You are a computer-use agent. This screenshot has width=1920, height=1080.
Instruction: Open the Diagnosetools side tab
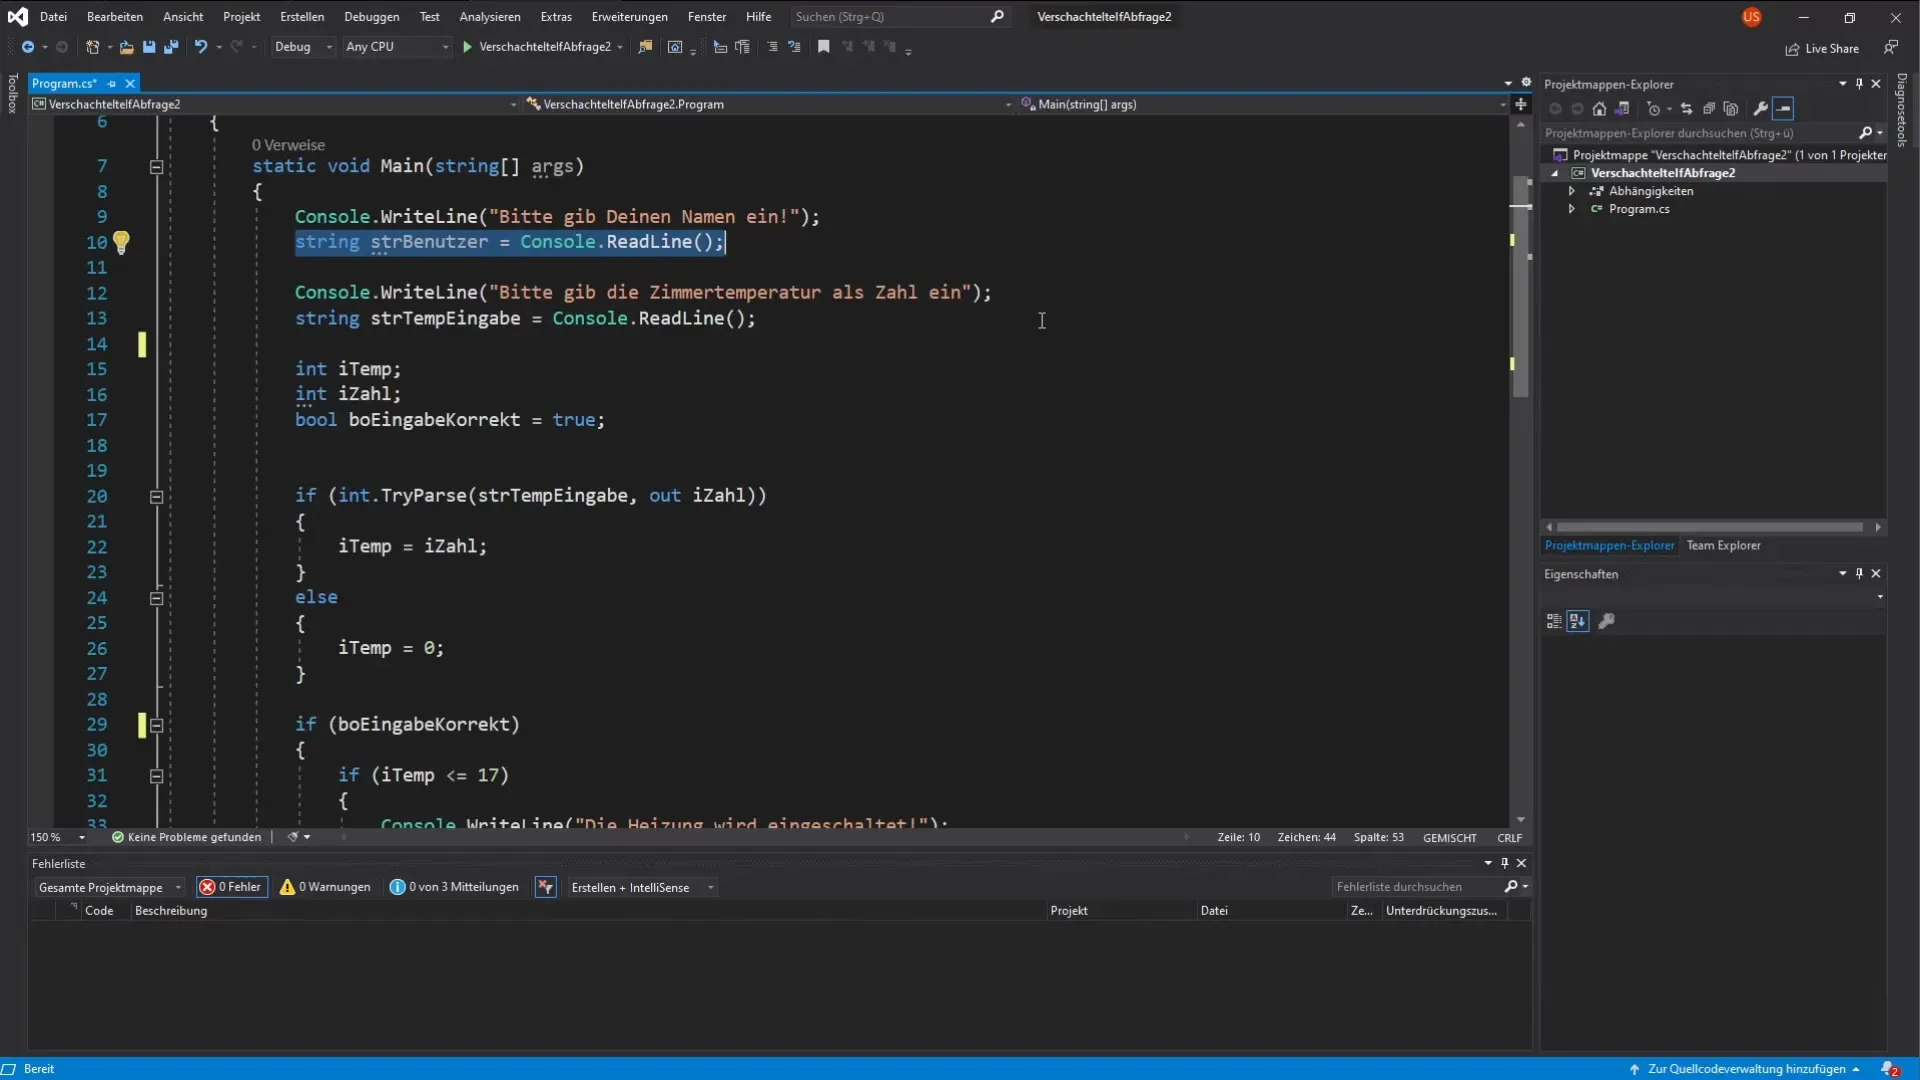click(x=1902, y=110)
